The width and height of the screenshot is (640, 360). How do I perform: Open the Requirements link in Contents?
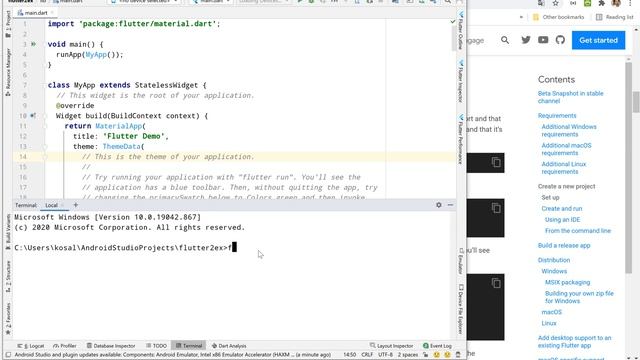pyautogui.click(x=557, y=116)
